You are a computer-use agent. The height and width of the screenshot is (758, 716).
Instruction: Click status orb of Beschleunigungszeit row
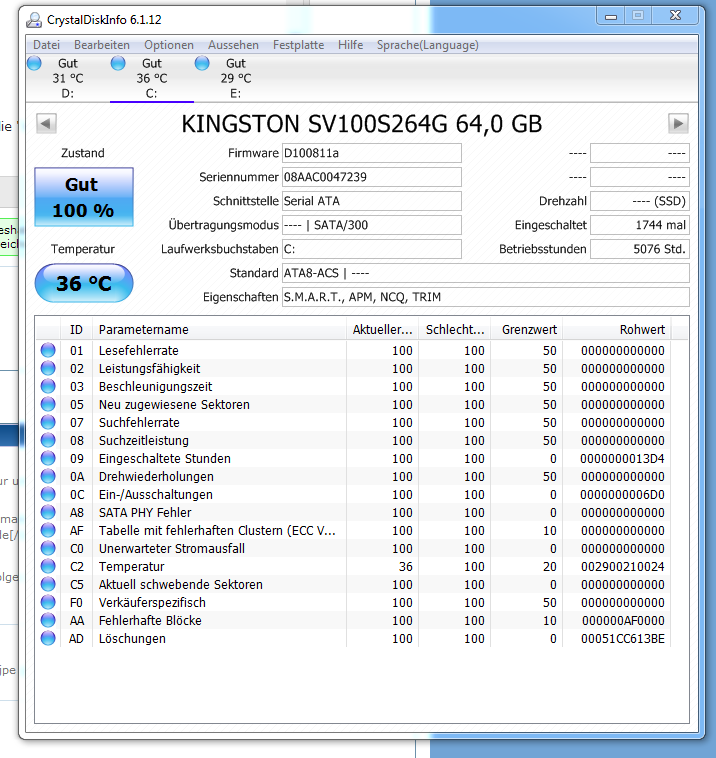pyautogui.click(x=48, y=386)
